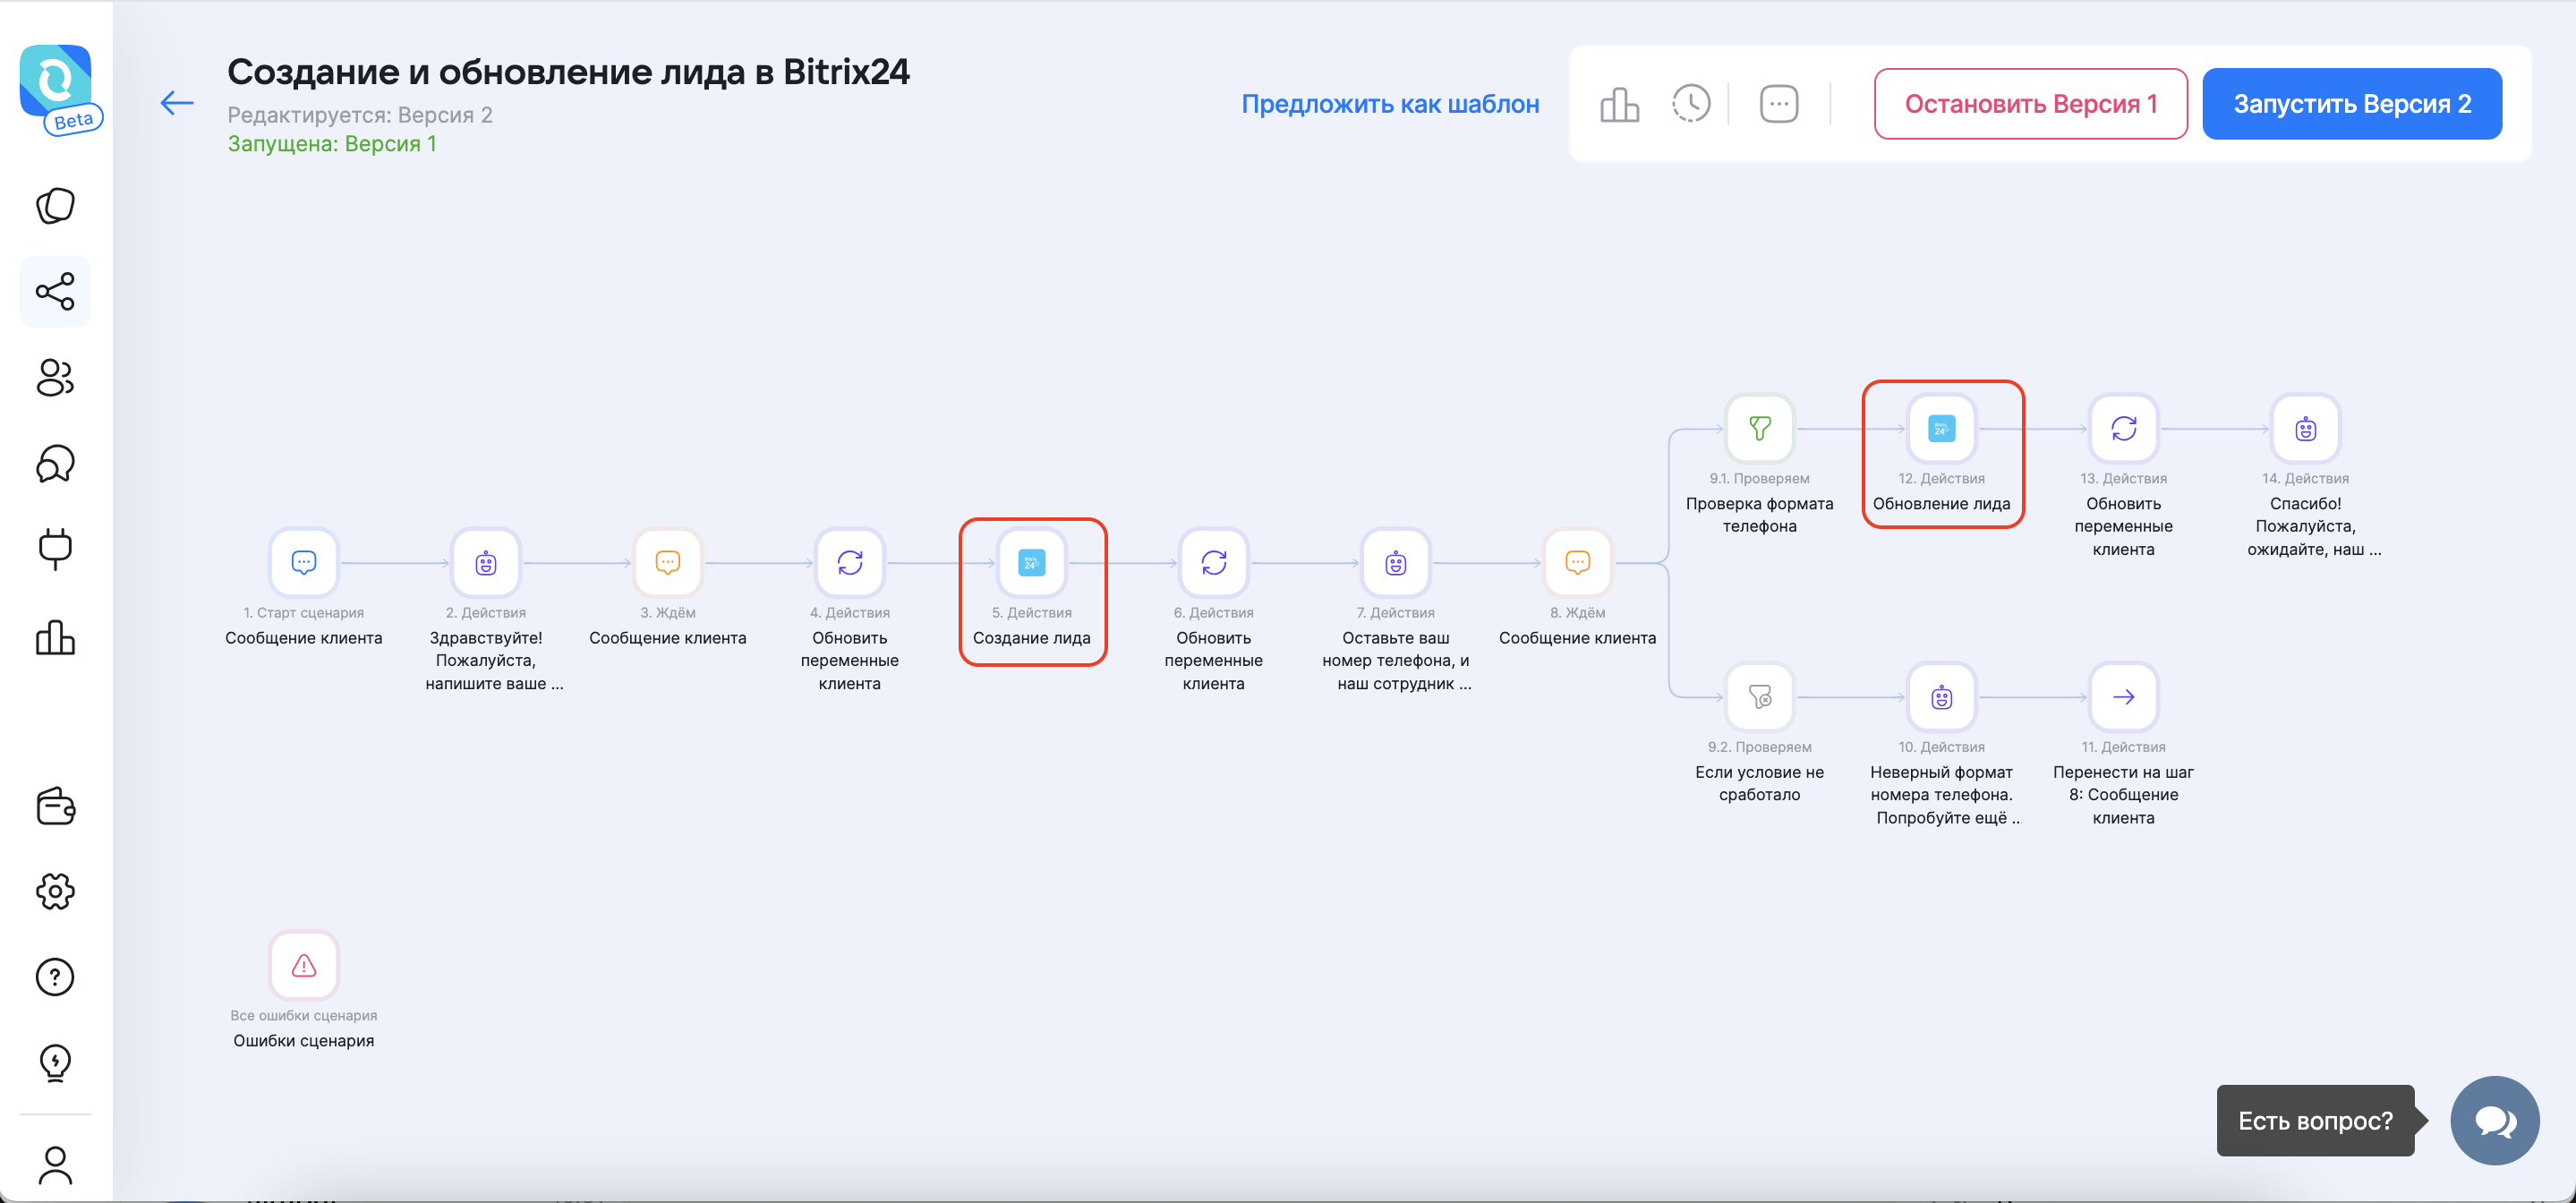The image size is (2576, 1203).
Task: Select the Создание лида Bitrix24 step
Action: coord(1031,563)
